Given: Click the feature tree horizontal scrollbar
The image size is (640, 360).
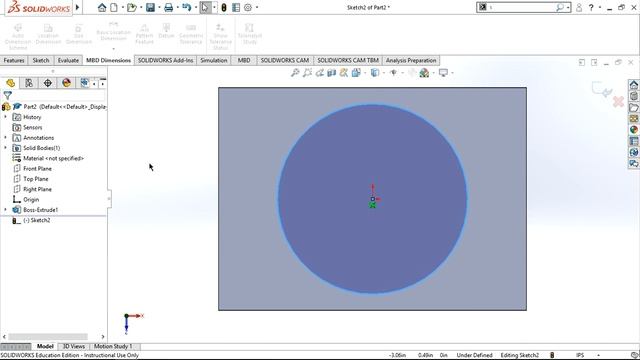Looking at the screenshot, I should (48, 337).
